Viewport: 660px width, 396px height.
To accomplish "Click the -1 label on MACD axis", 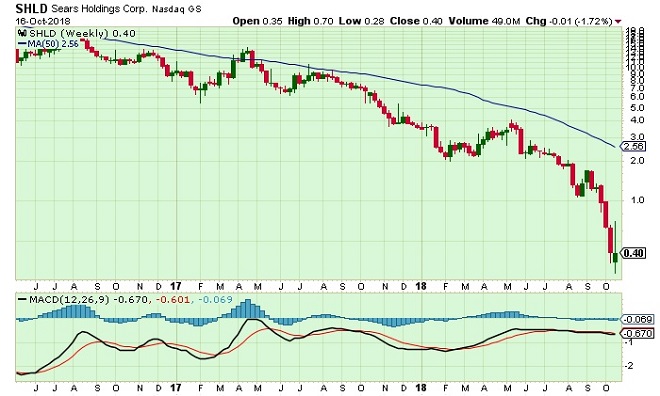I will (630, 342).
